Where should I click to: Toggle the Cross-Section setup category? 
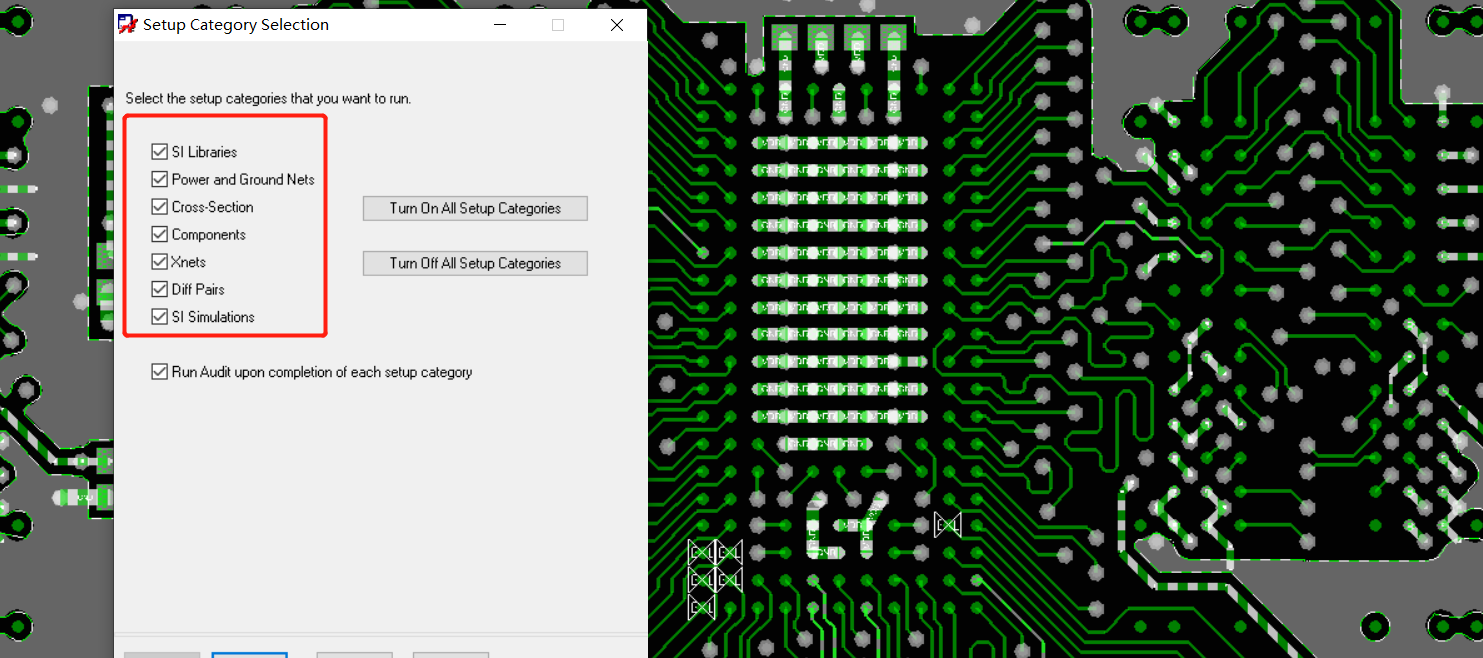click(159, 207)
